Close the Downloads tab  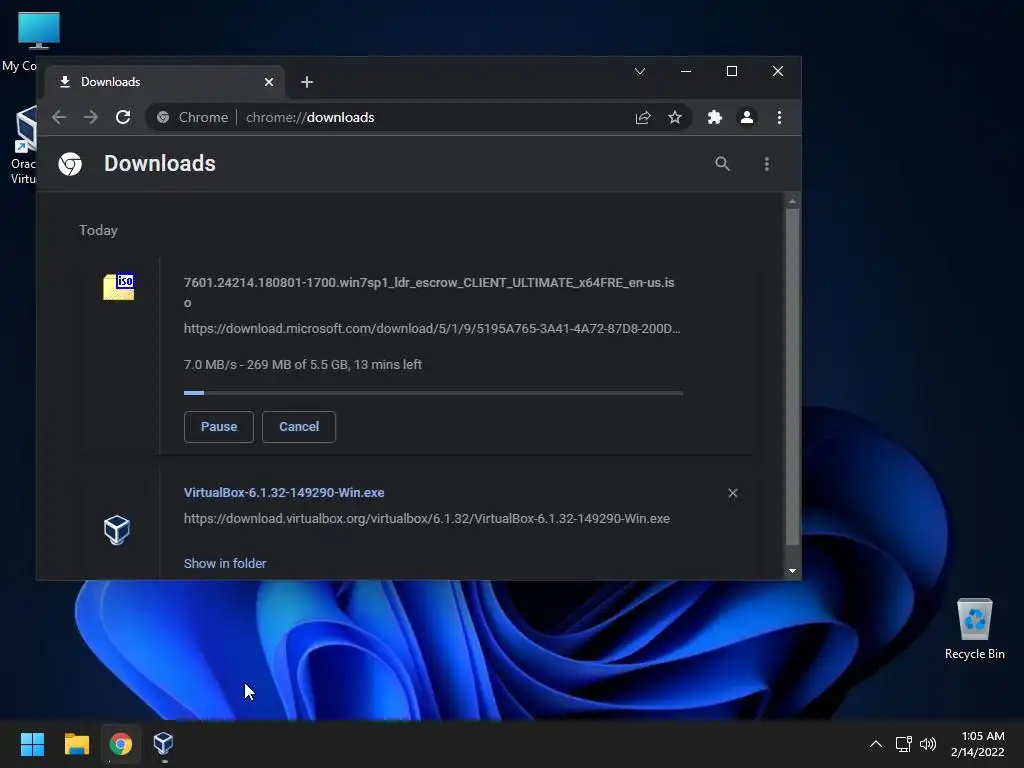tap(268, 82)
